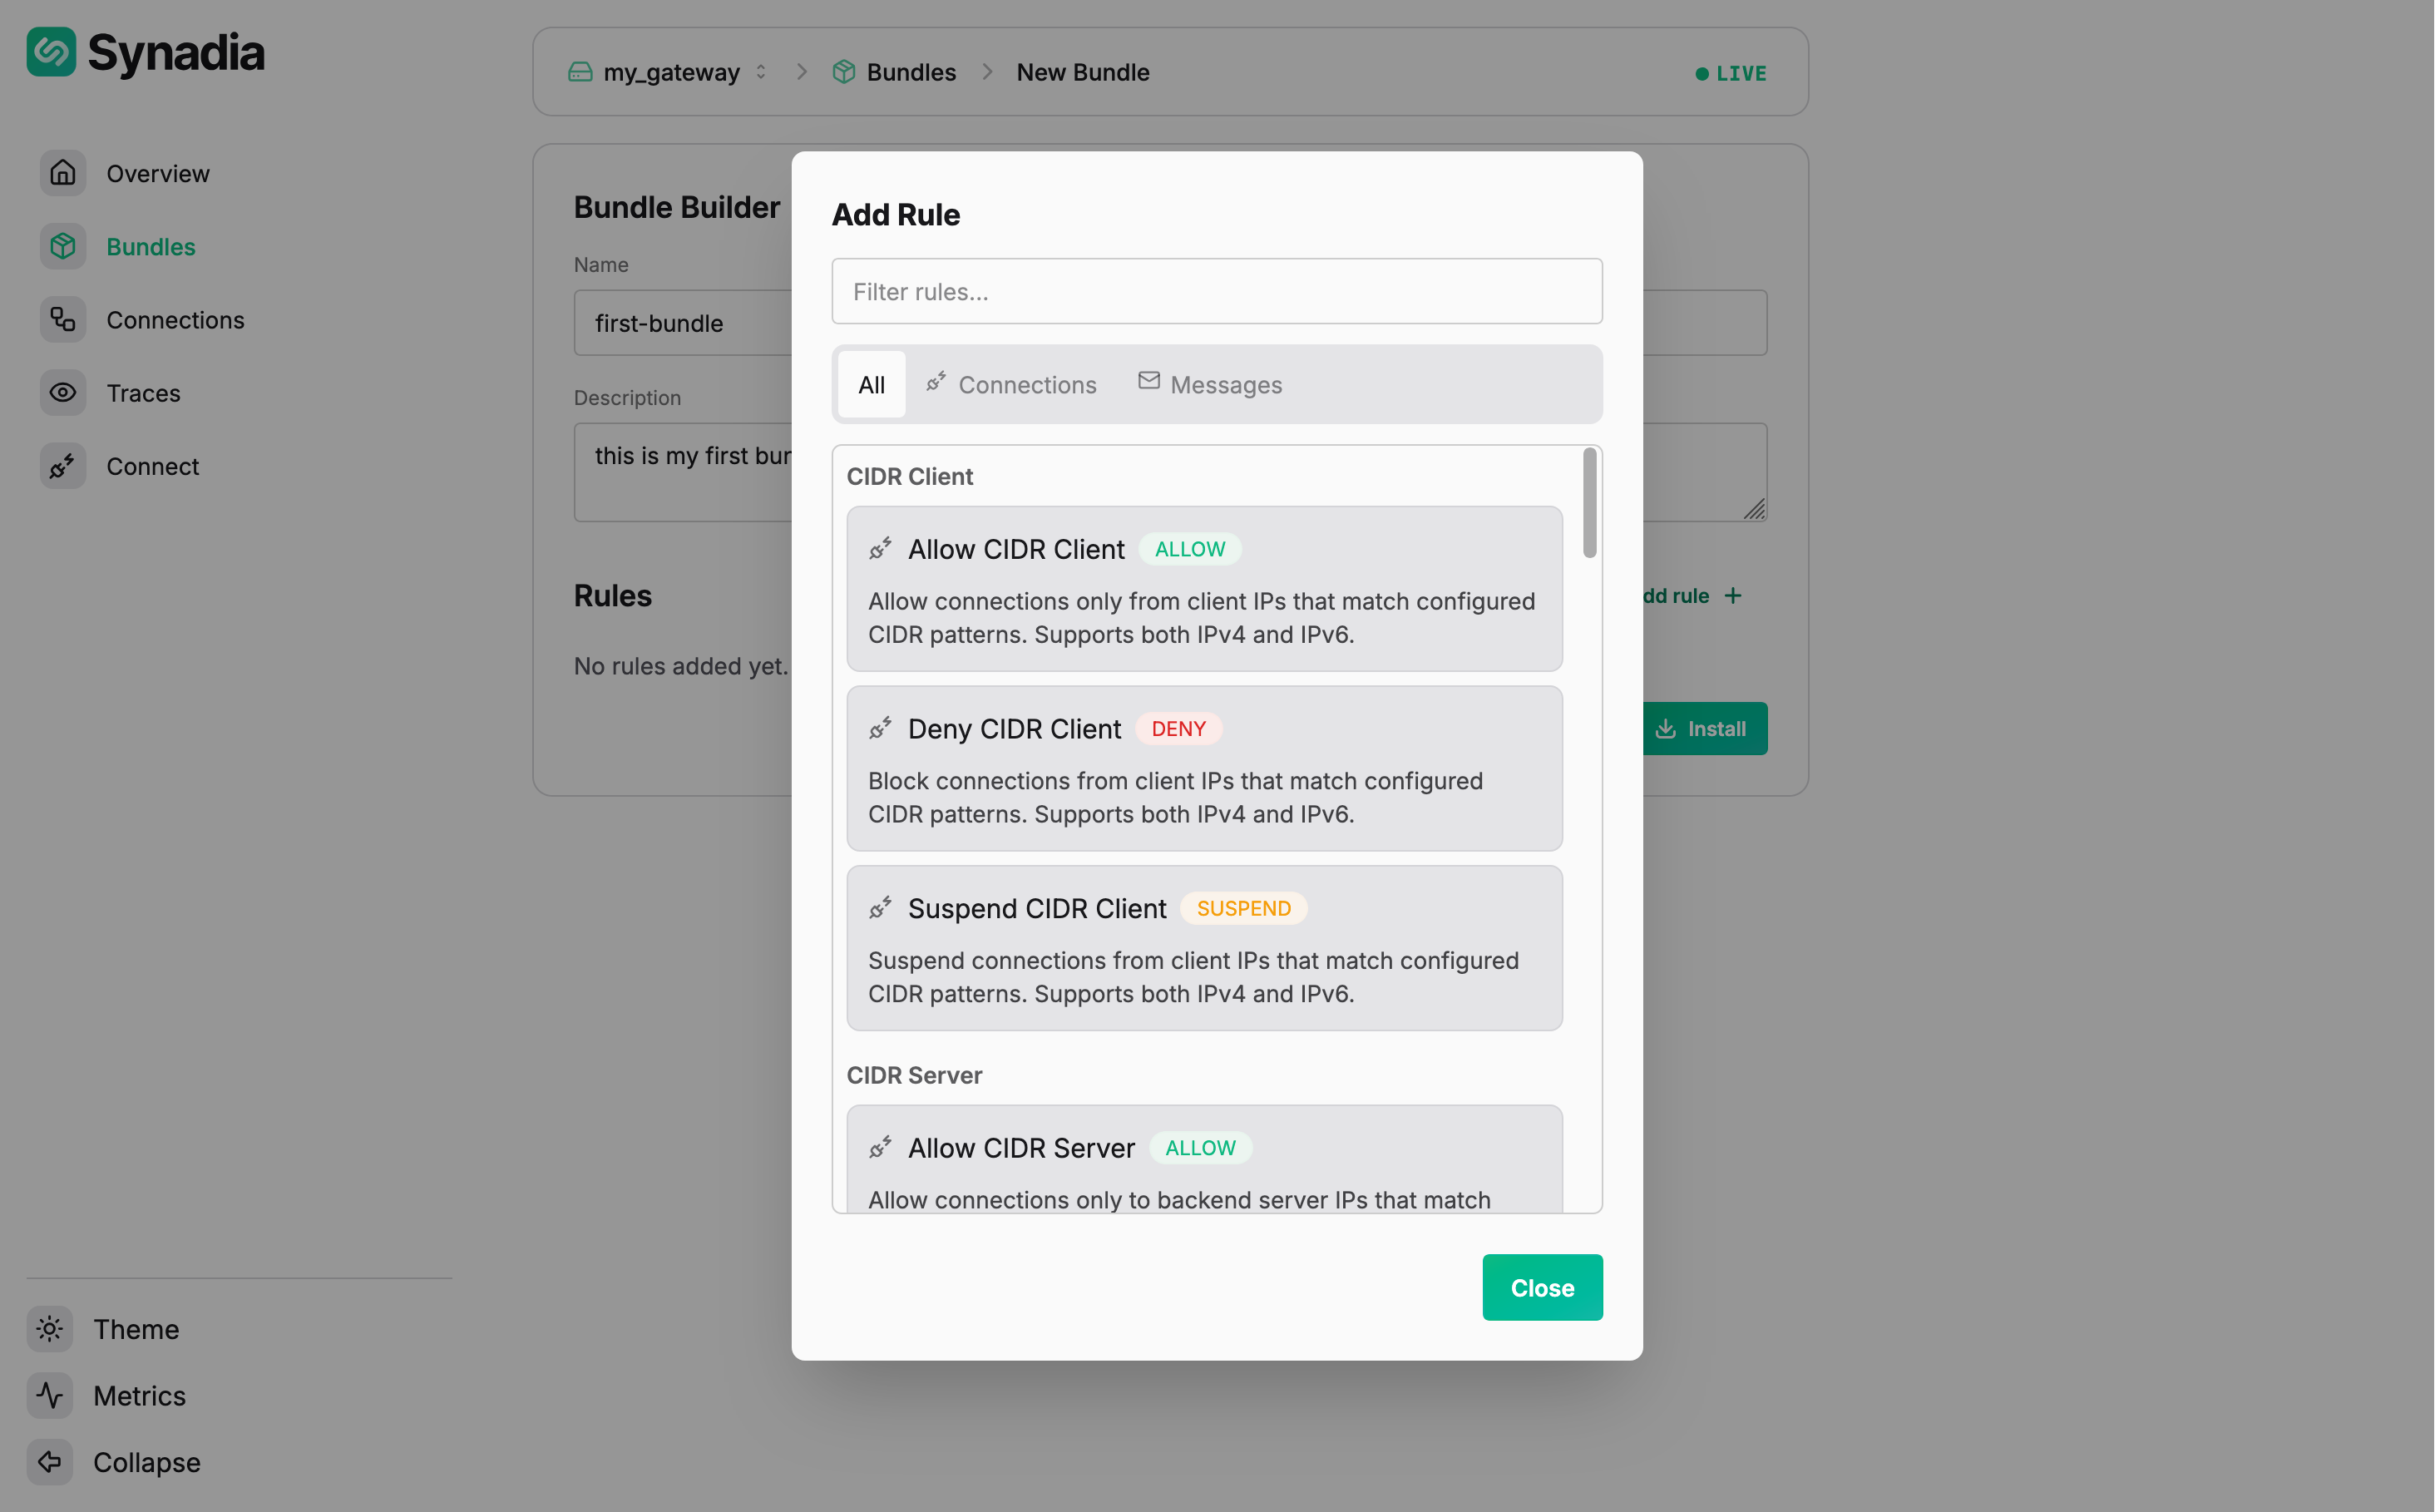Click the Description resize handle

[1755, 509]
